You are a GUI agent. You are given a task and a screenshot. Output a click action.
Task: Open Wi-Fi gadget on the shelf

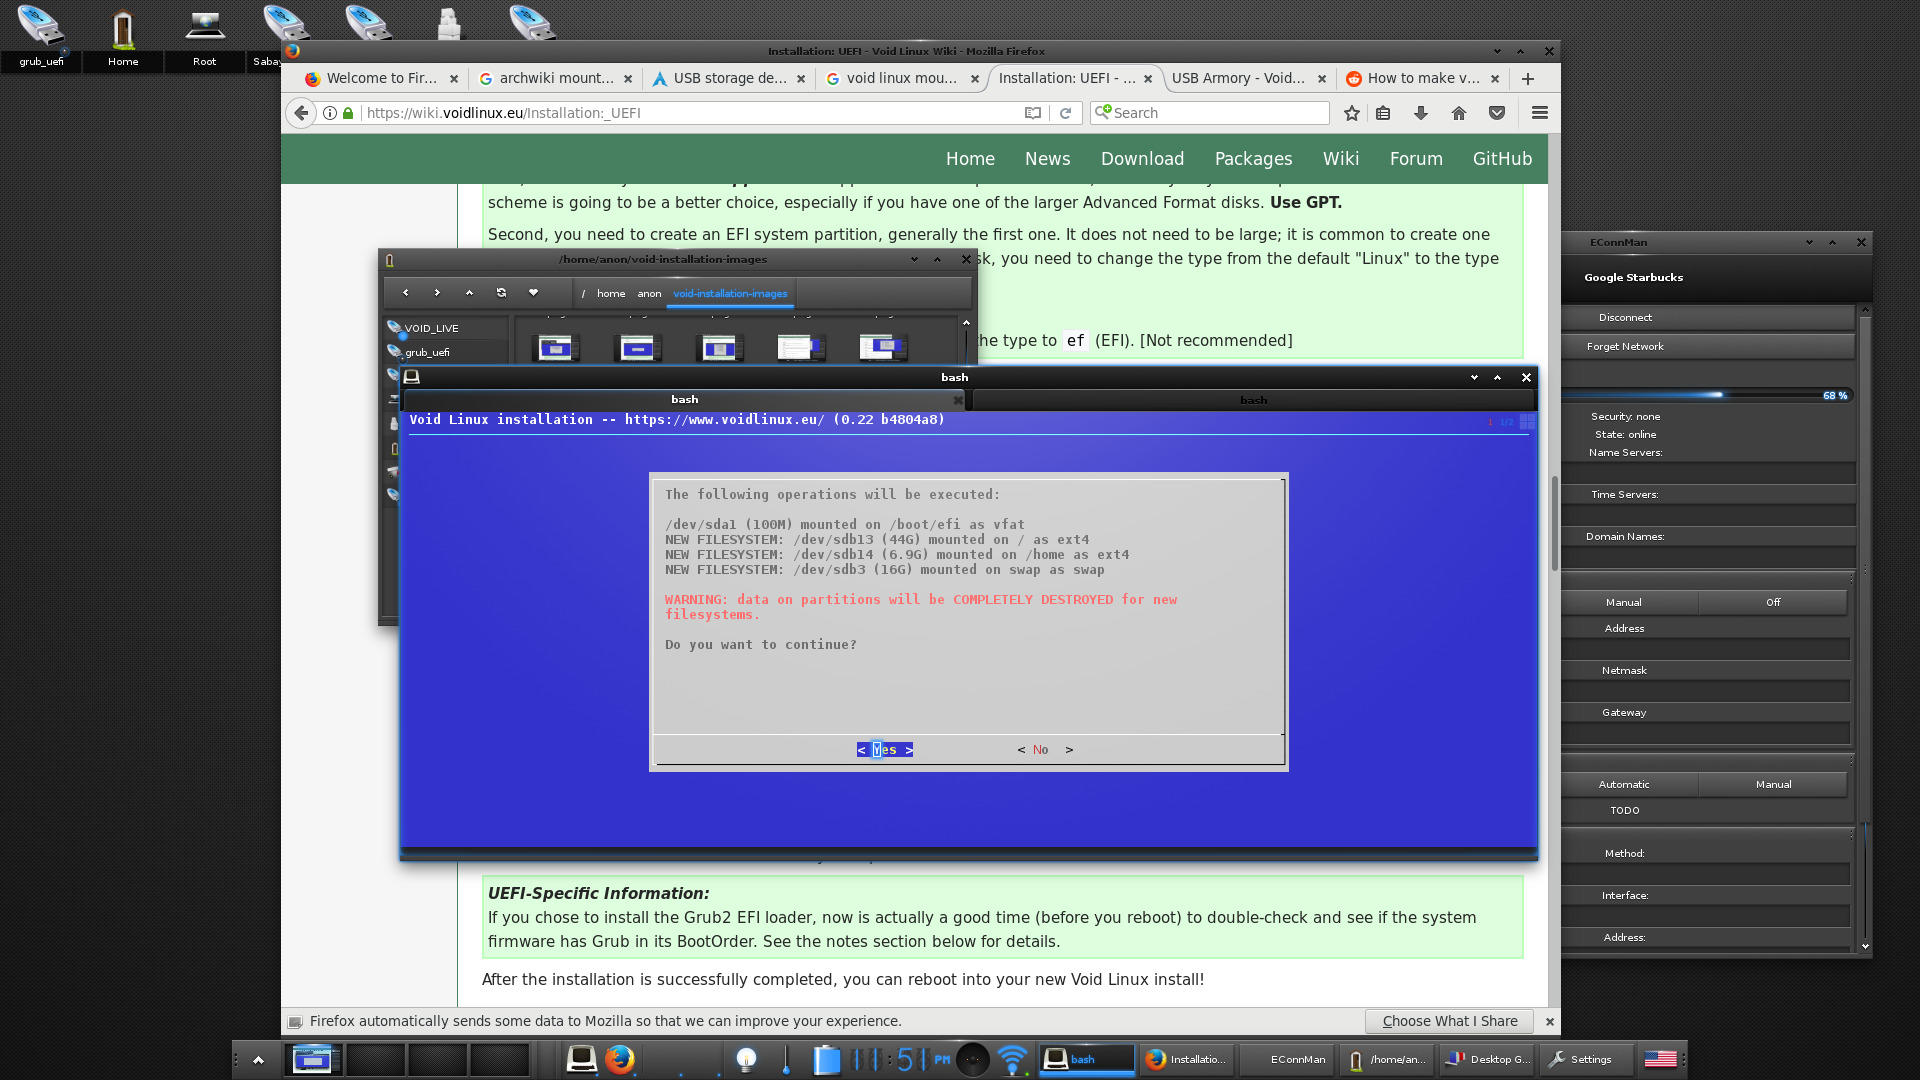(x=1012, y=1059)
